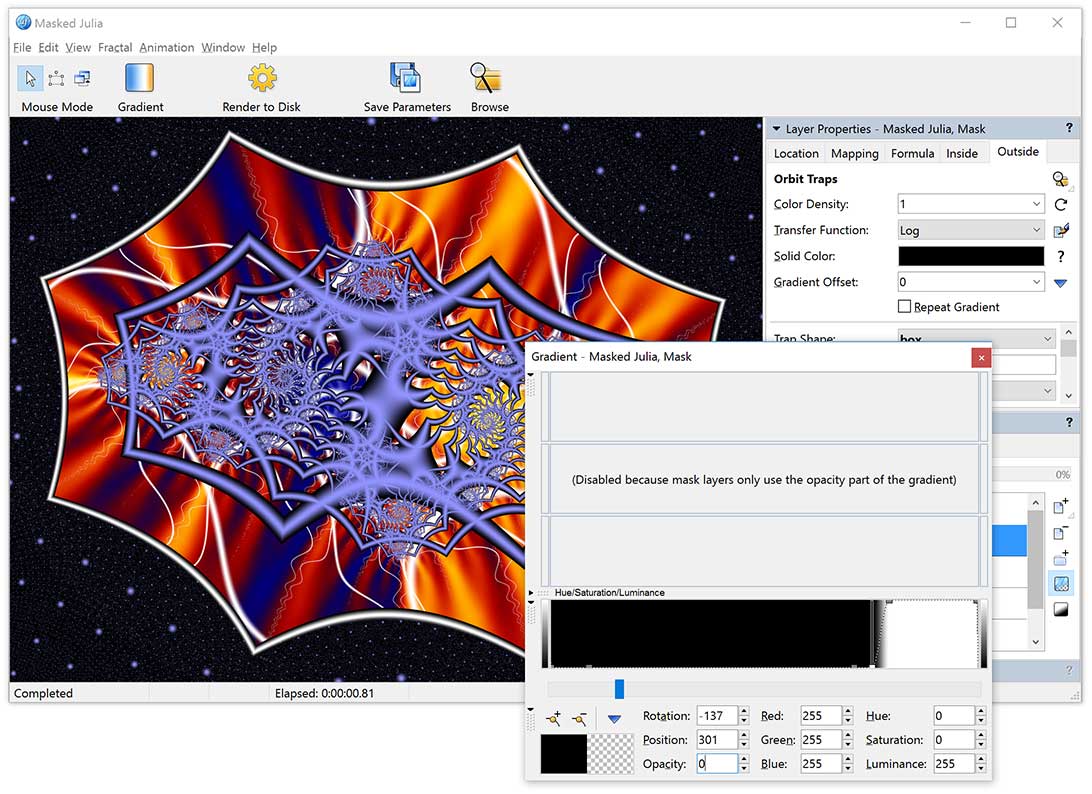Click the help icon on the partly hidden panel header

tap(1069, 422)
